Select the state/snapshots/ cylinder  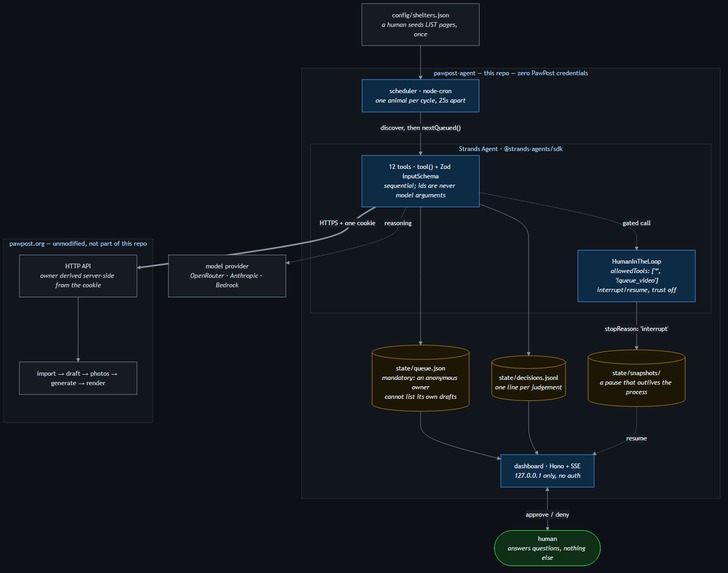click(x=636, y=378)
